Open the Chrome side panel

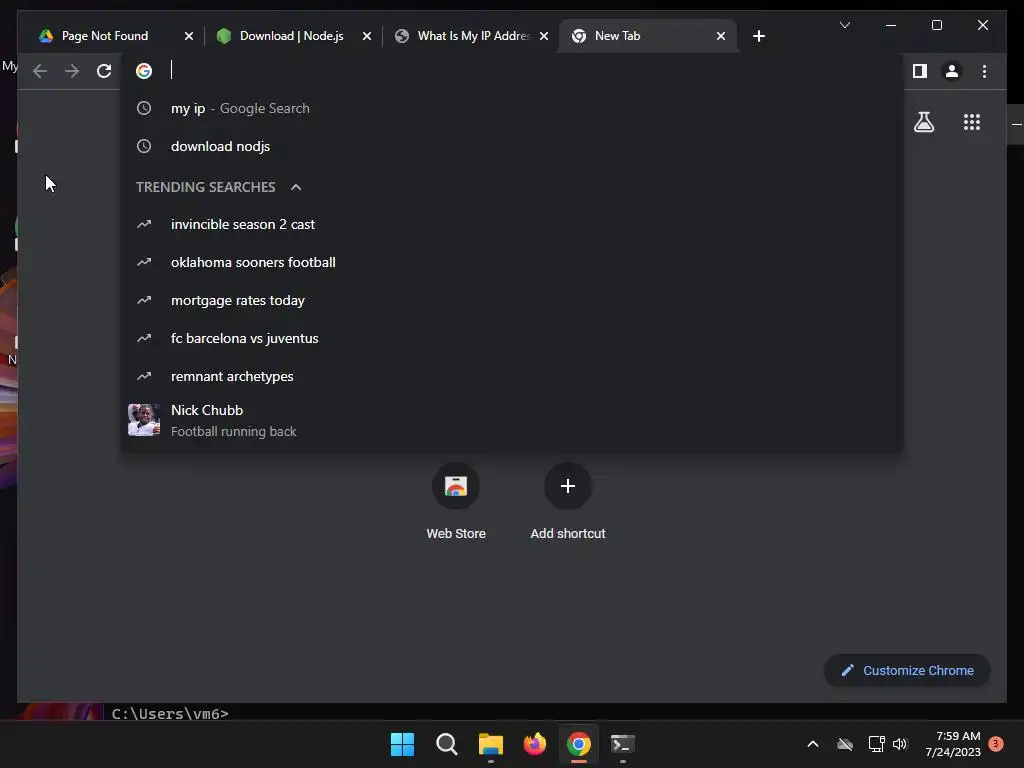tap(920, 71)
